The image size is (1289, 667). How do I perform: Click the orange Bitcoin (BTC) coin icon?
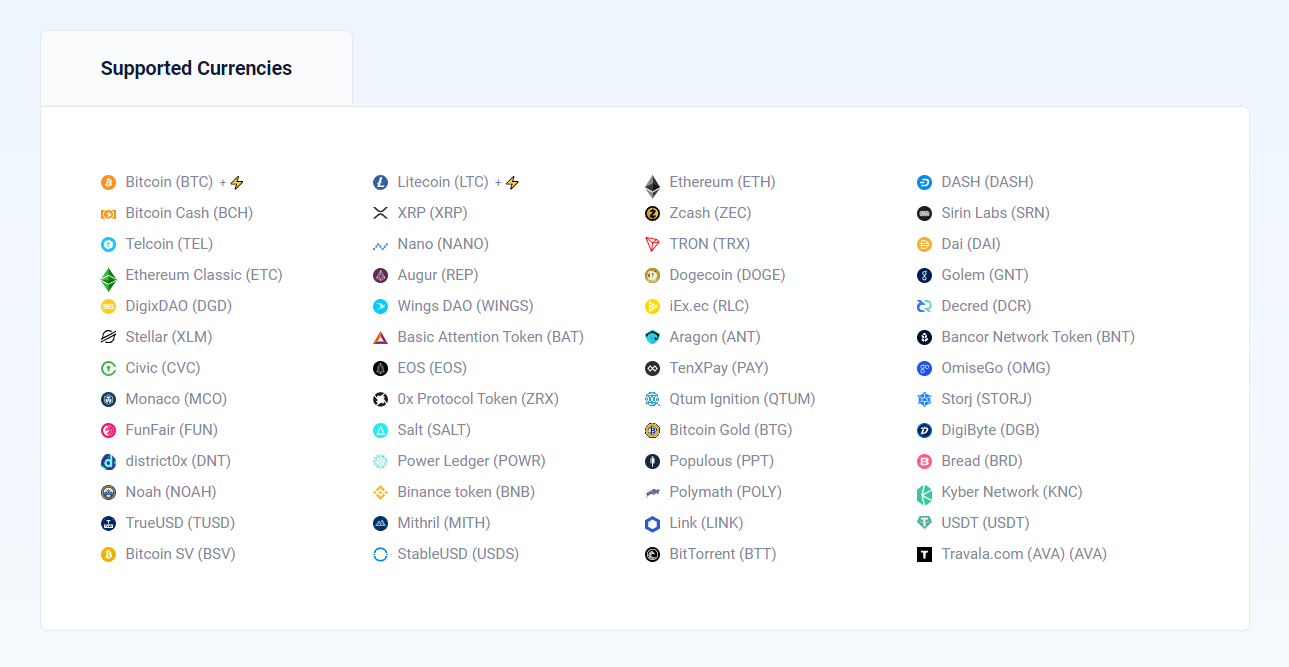point(109,183)
